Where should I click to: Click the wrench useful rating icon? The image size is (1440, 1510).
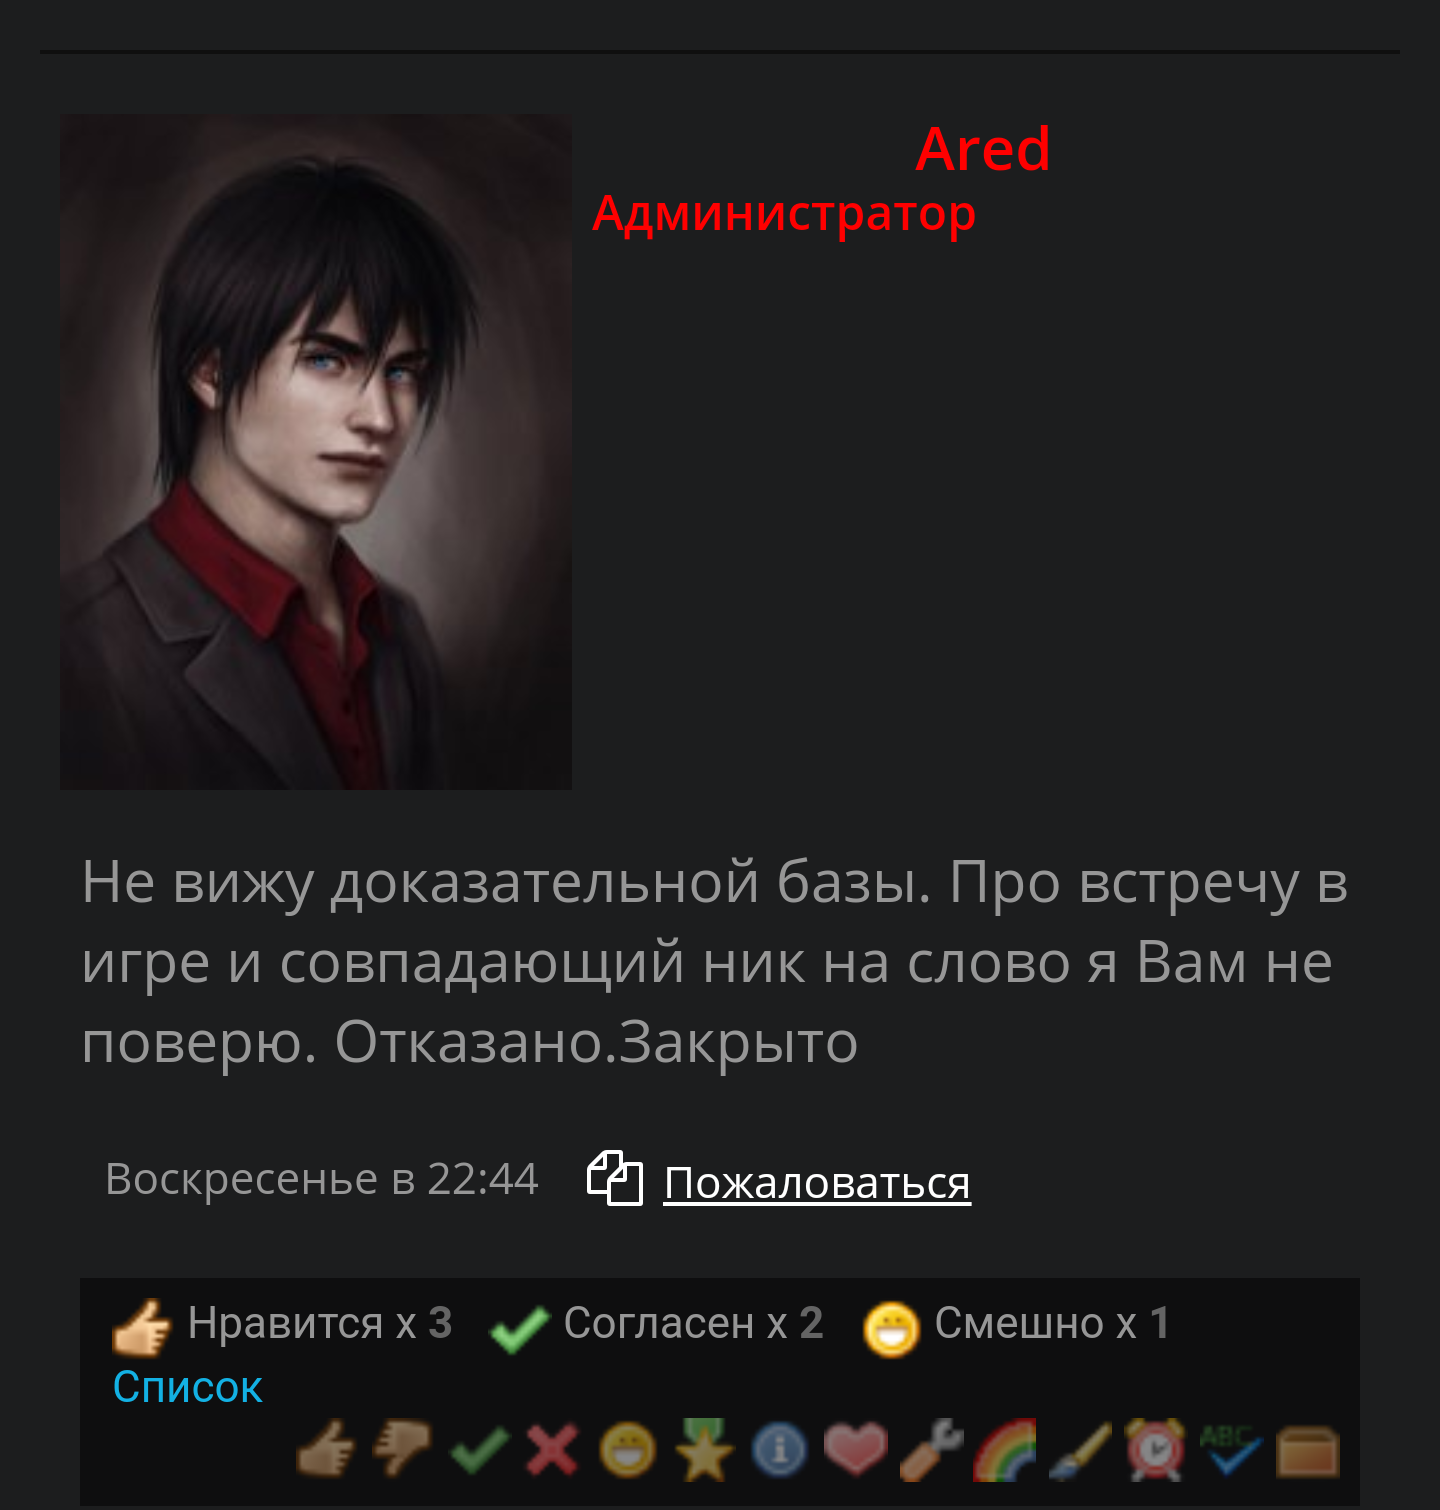(931, 1449)
